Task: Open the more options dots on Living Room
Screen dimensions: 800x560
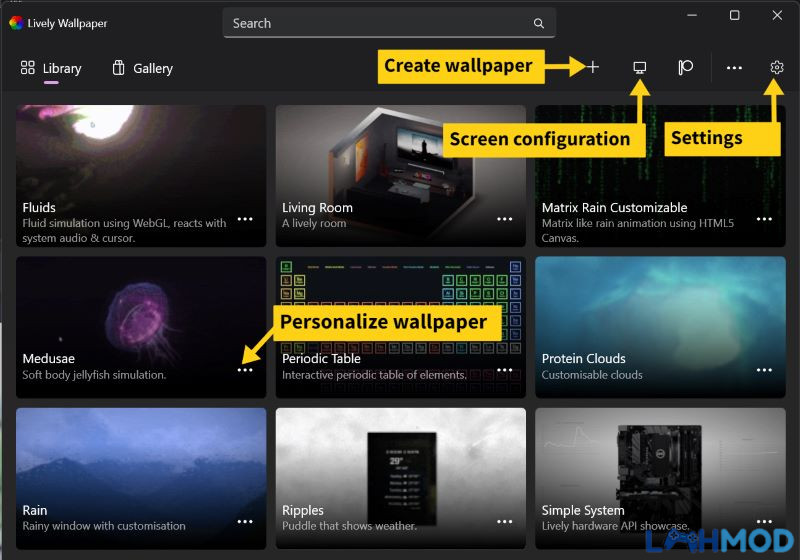Action: point(505,219)
